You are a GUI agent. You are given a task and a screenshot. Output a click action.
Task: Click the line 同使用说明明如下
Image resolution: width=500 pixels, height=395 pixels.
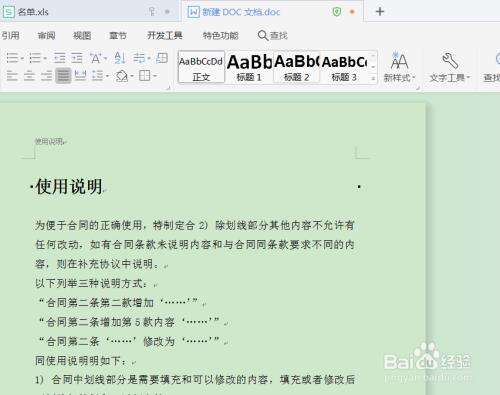tap(81, 361)
